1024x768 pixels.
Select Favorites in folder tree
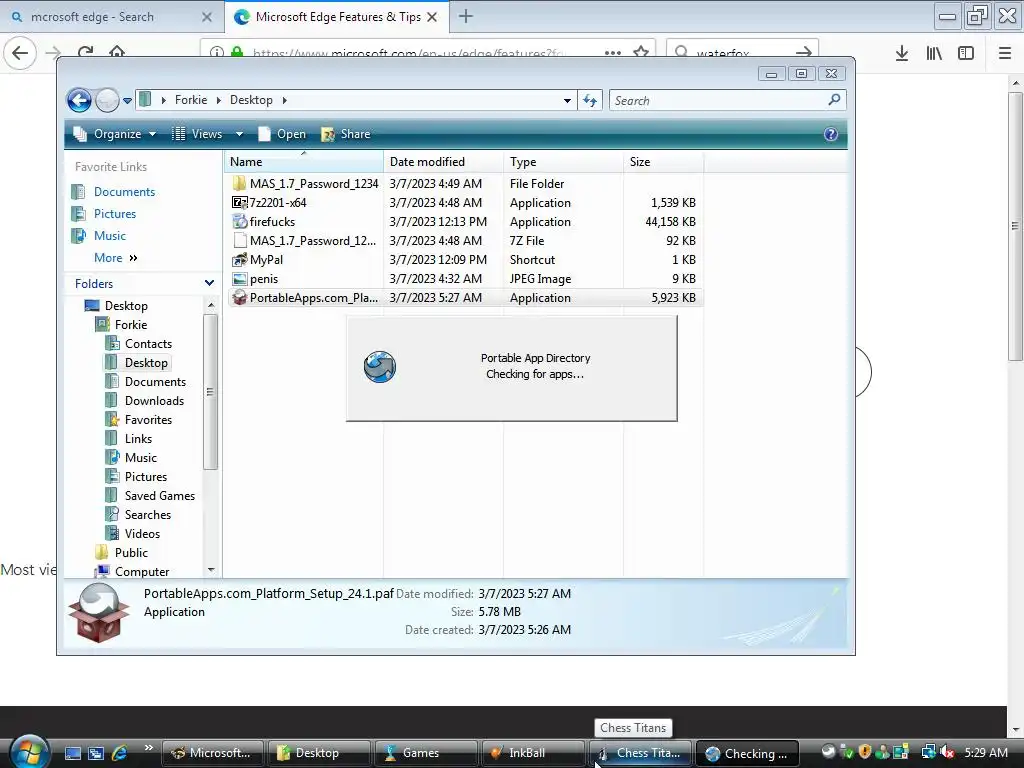pyautogui.click(x=148, y=419)
